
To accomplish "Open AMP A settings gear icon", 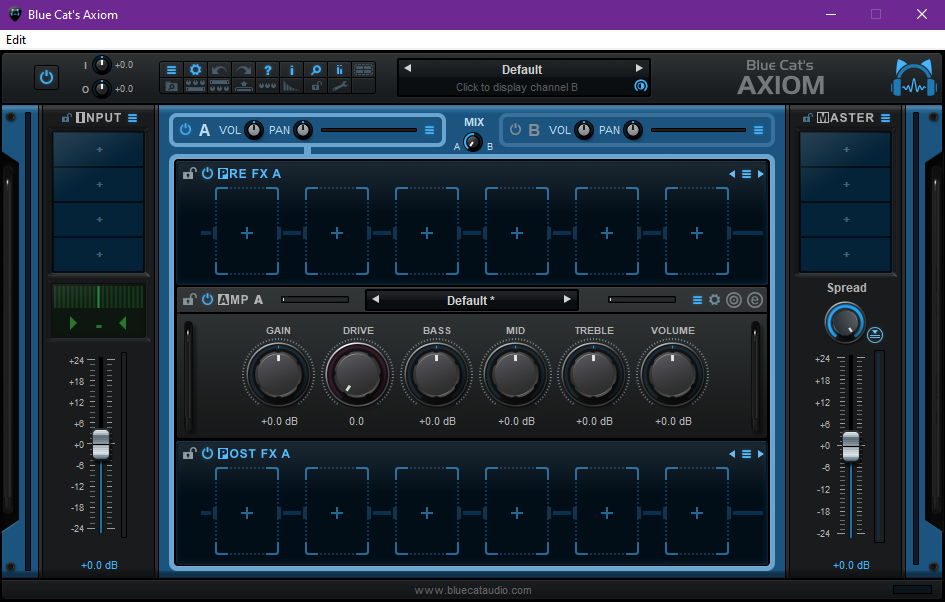I will coord(715,299).
